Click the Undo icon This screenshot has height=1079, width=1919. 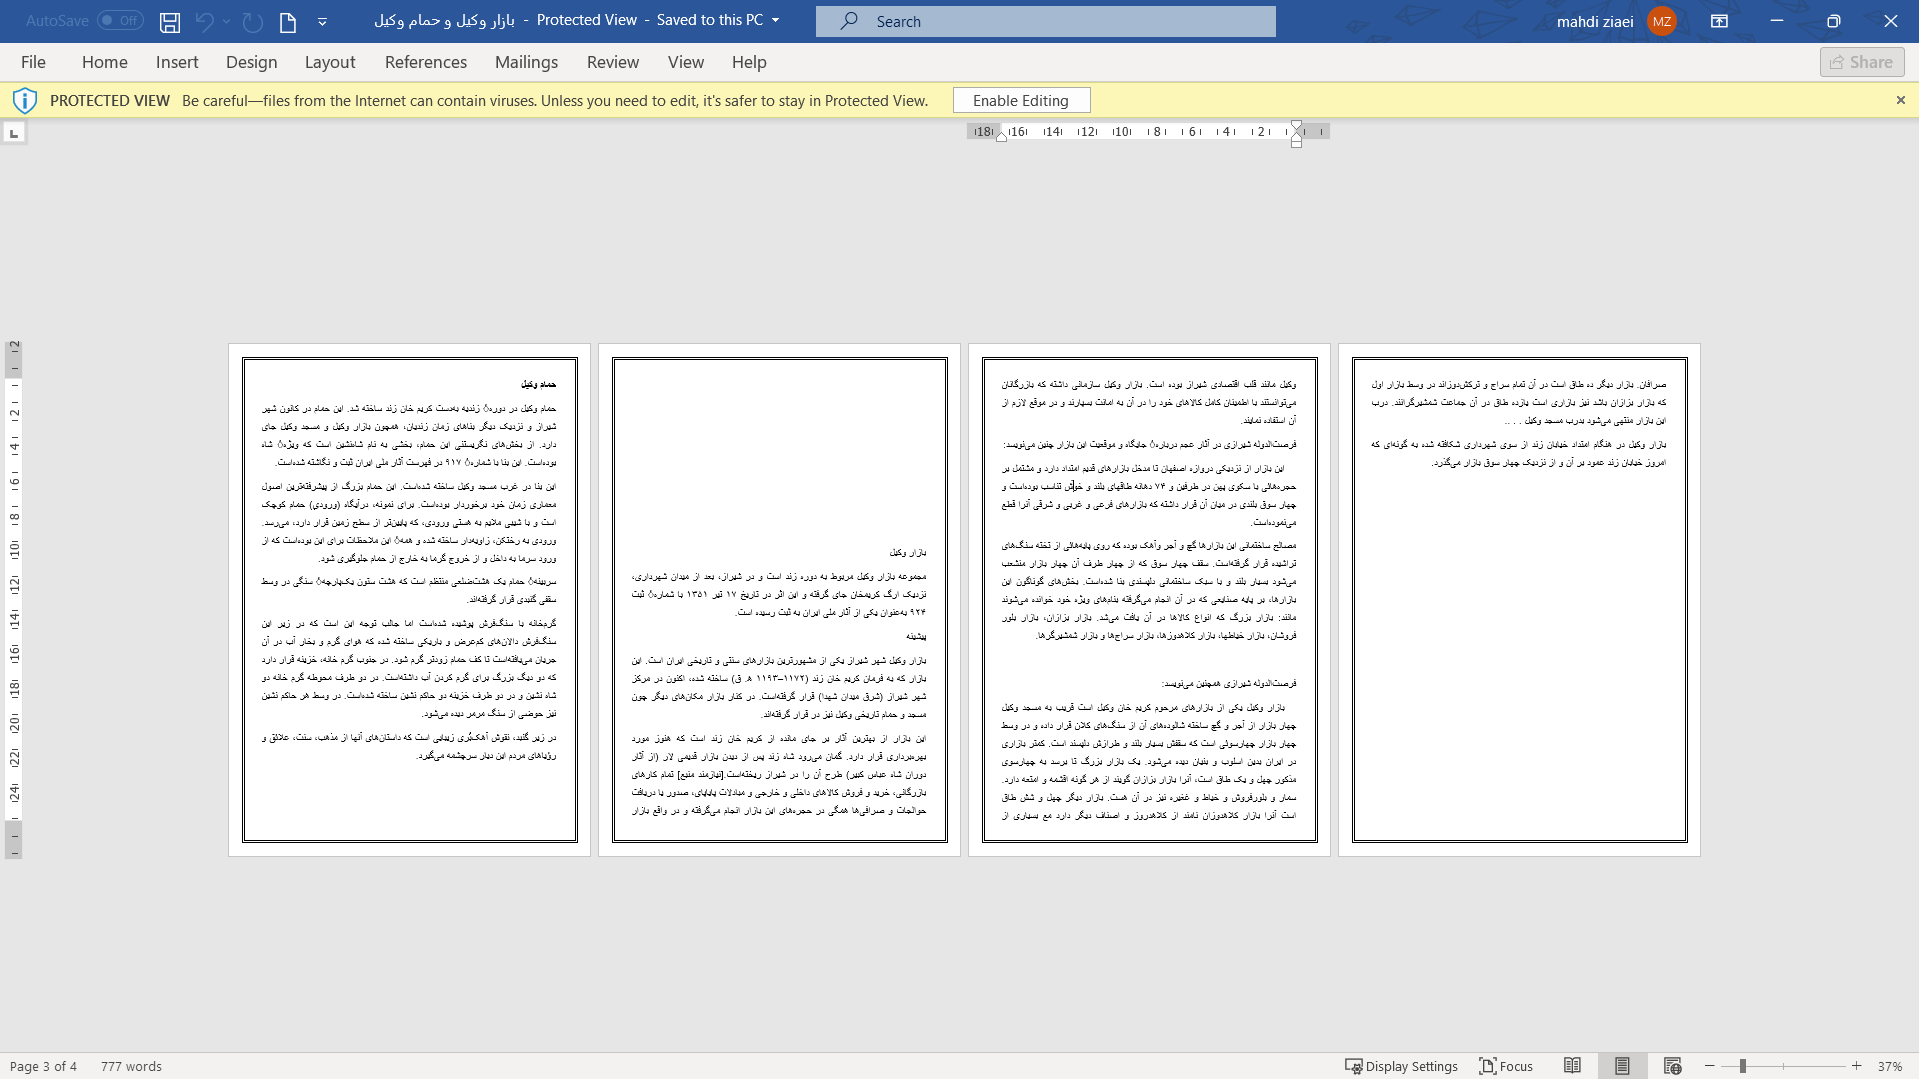(x=204, y=21)
